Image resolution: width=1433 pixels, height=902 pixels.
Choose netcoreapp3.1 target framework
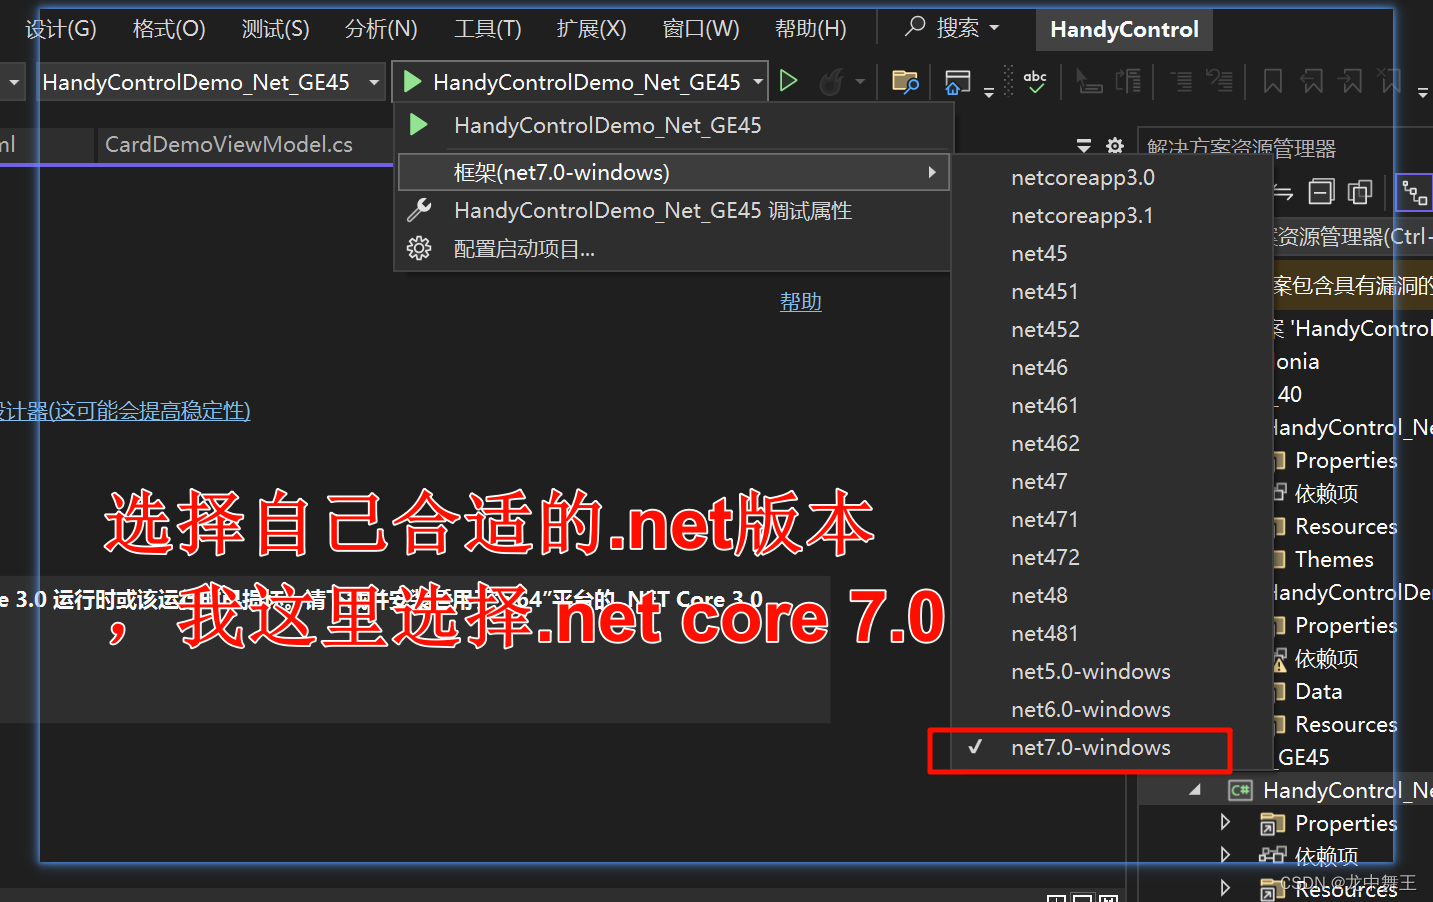pyautogui.click(x=1082, y=215)
